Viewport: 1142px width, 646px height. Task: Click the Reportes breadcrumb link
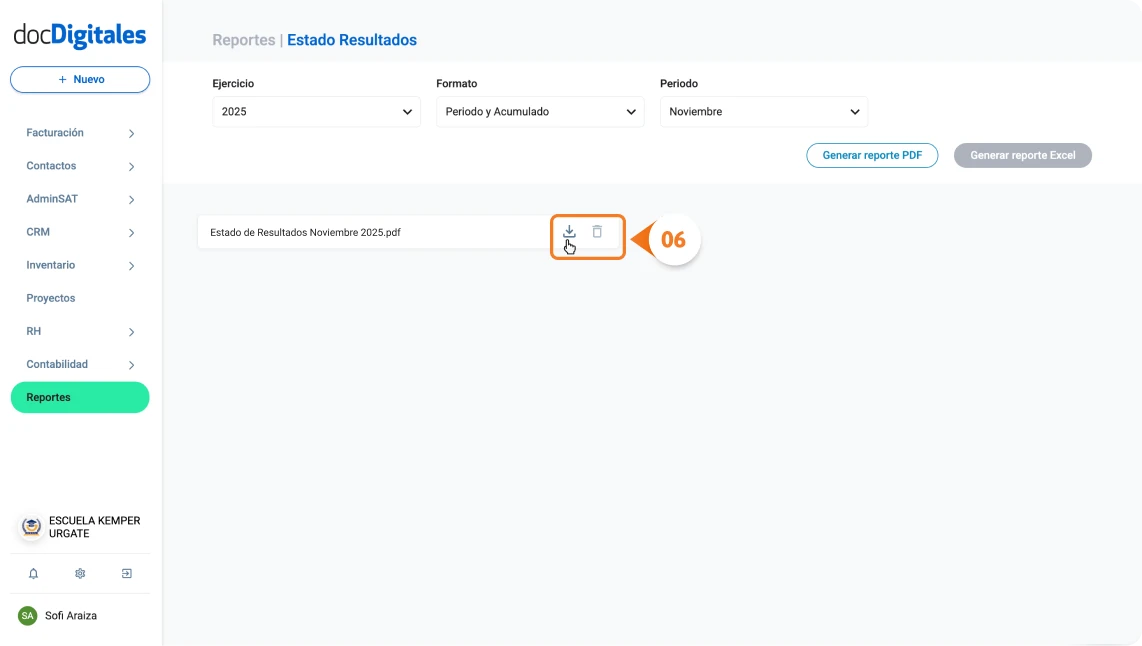click(x=243, y=41)
